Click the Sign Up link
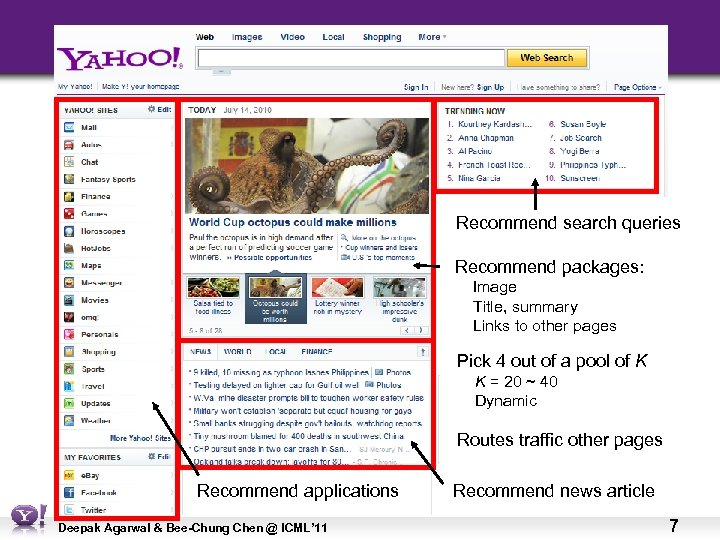Image resolution: width=720 pixels, height=540 pixels. click(x=490, y=87)
